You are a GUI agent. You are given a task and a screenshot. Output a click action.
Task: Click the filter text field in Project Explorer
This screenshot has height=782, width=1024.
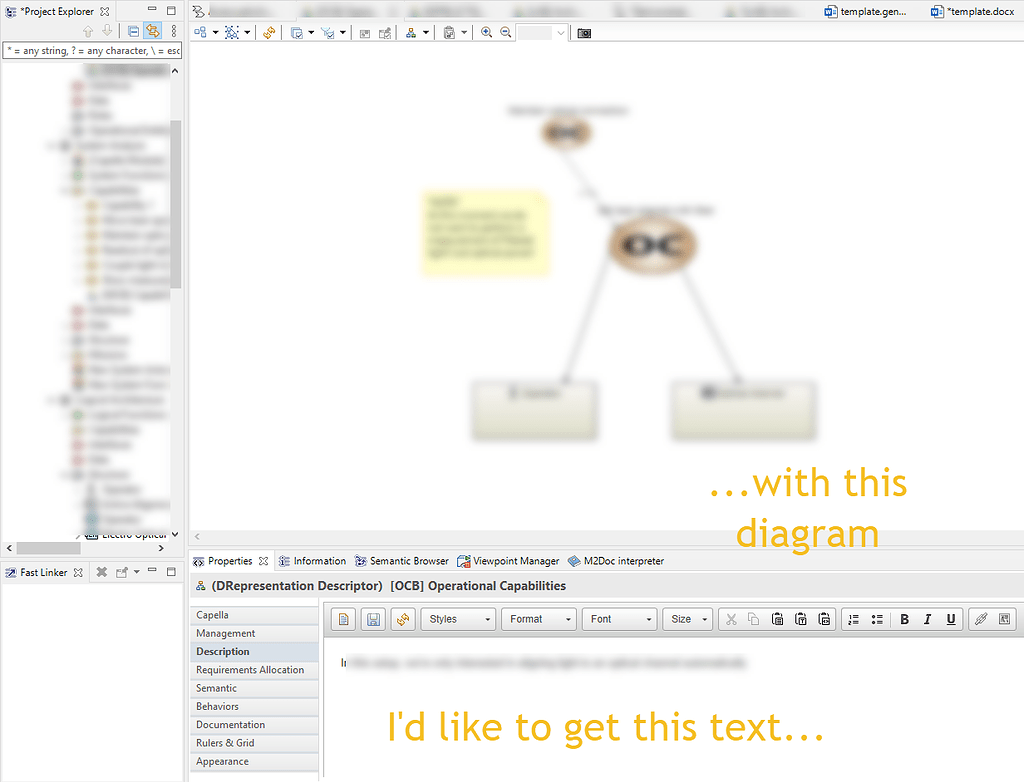click(x=92, y=50)
